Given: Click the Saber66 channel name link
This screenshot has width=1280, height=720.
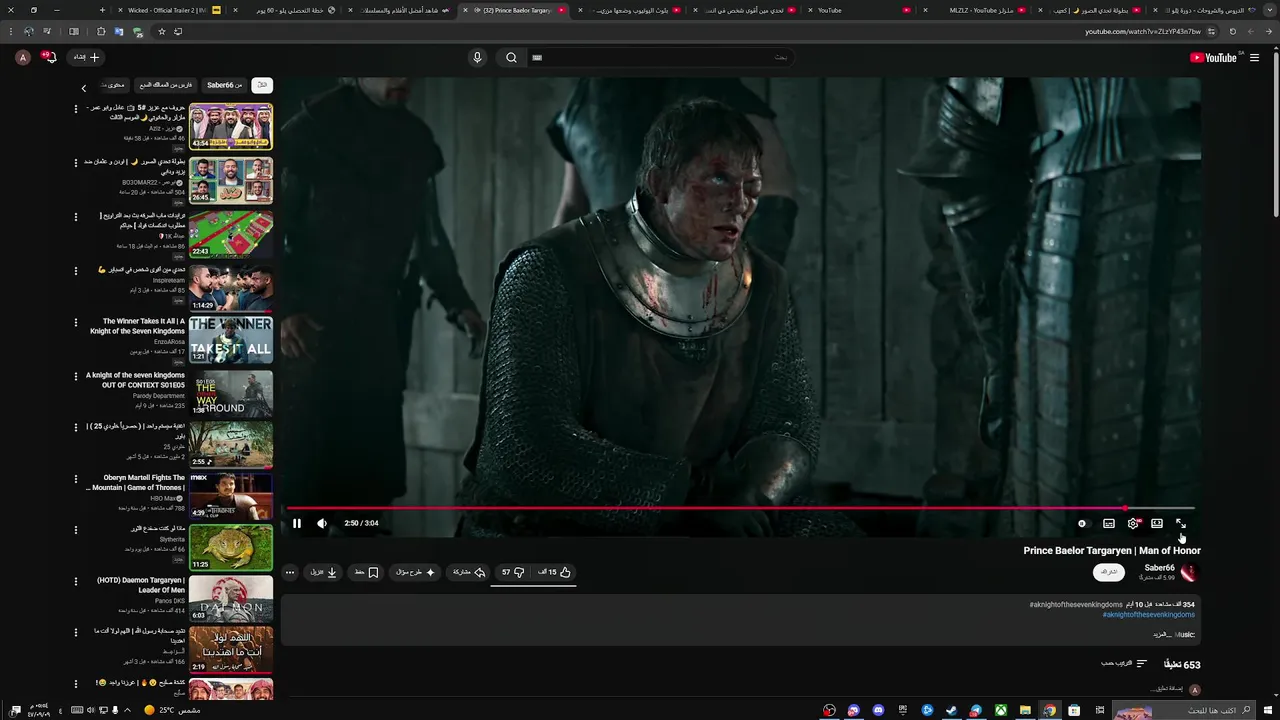Looking at the screenshot, I should (1160, 568).
